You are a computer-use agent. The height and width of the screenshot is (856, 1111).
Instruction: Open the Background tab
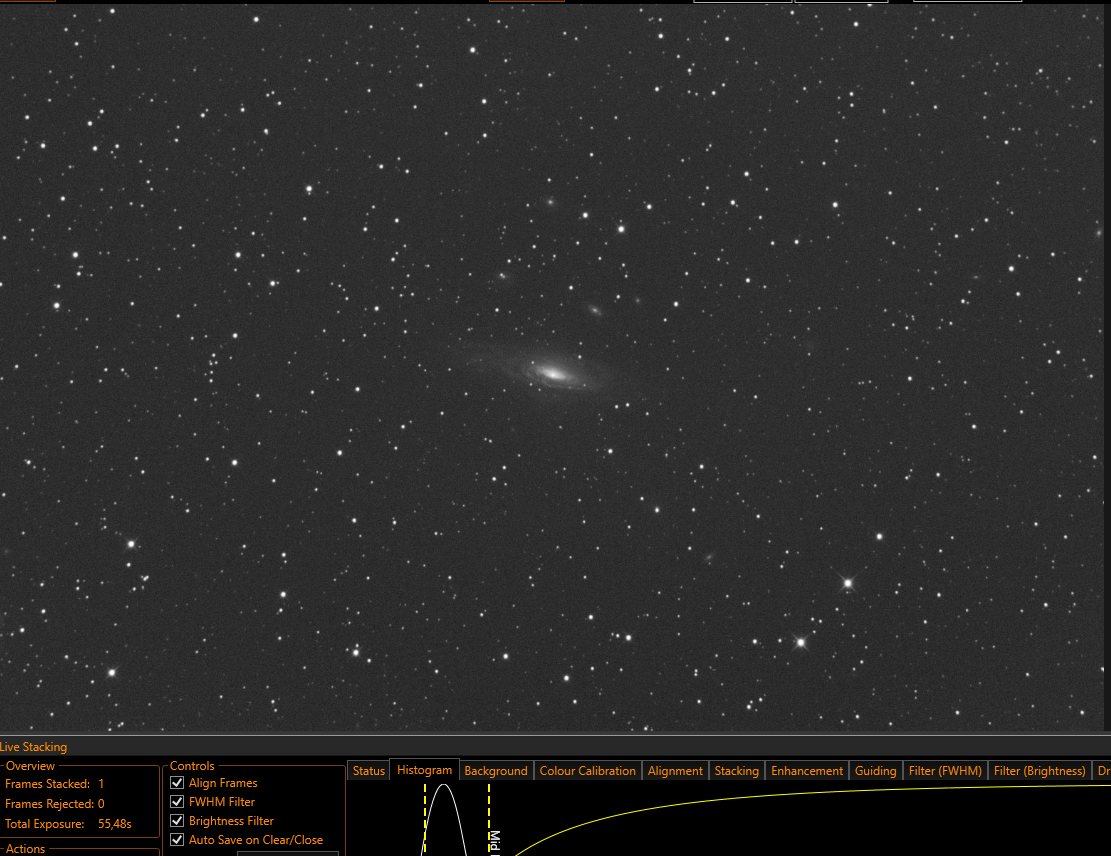496,771
